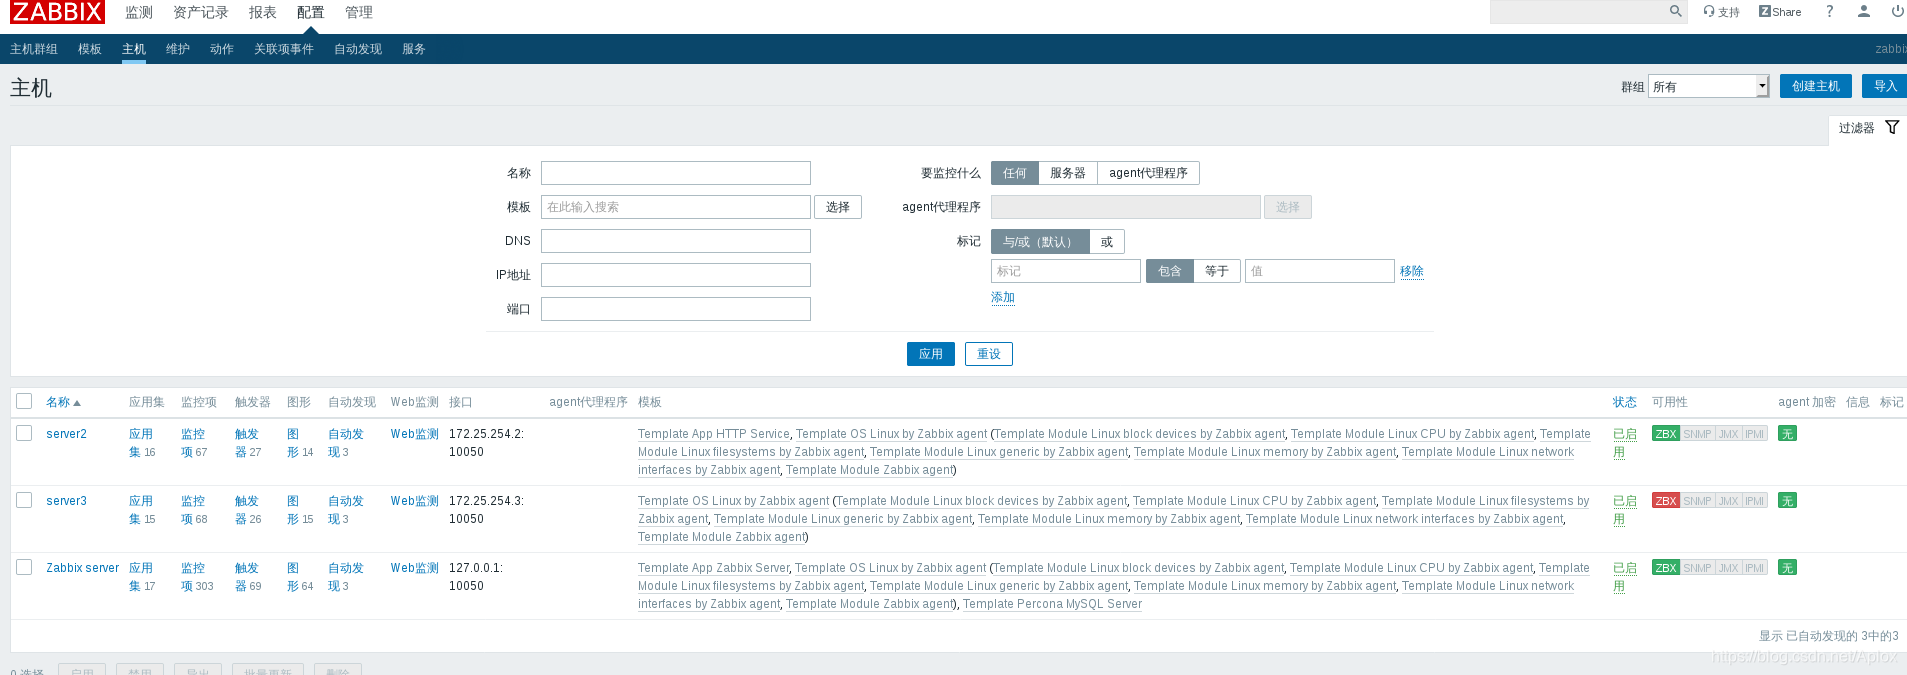Go to 服务 submenu

(414, 49)
